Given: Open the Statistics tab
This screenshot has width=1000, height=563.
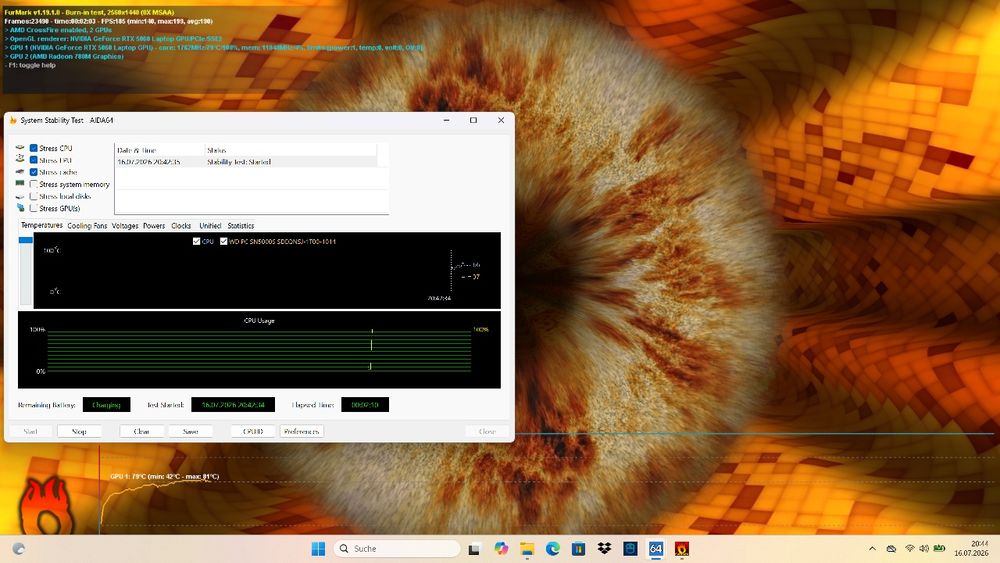Looking at the screenshot, I should 240,226.
